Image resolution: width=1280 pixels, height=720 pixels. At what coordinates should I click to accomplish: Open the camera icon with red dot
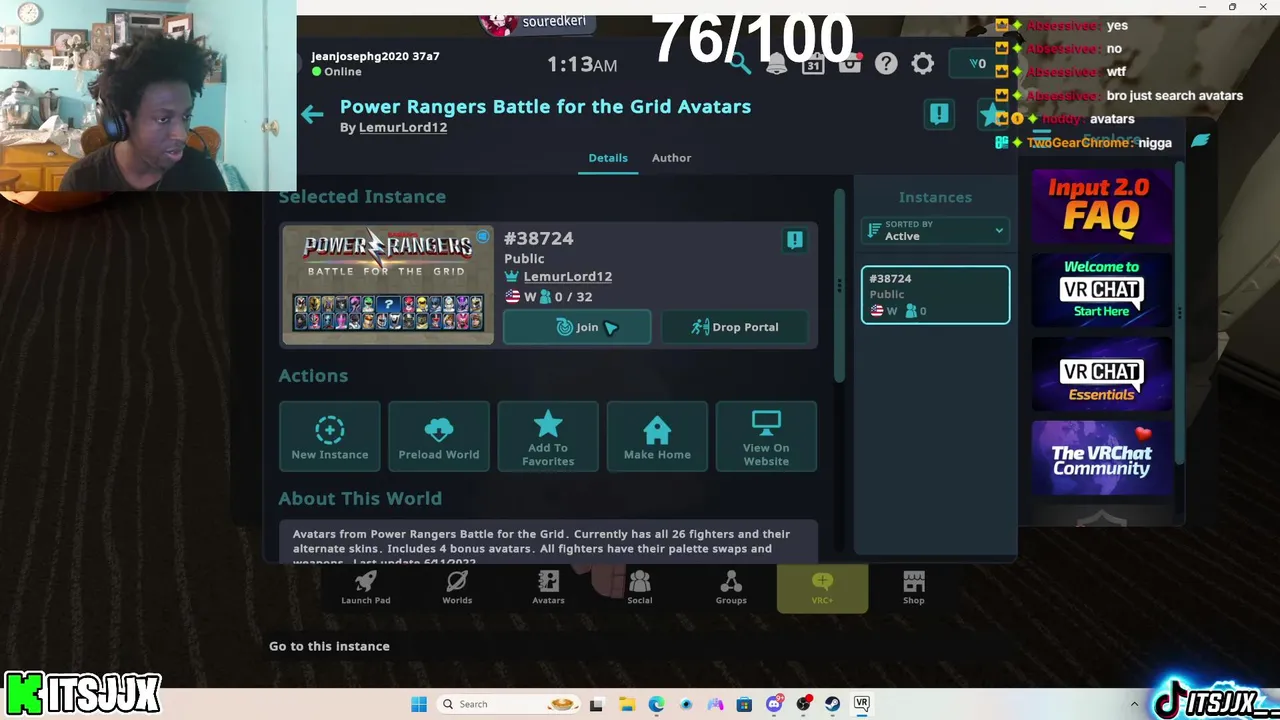(x=850, y=64)
